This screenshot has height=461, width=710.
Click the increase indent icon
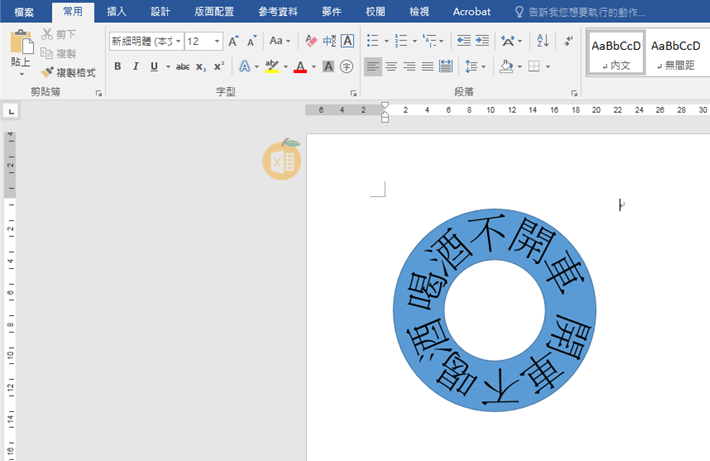(482, 41)
